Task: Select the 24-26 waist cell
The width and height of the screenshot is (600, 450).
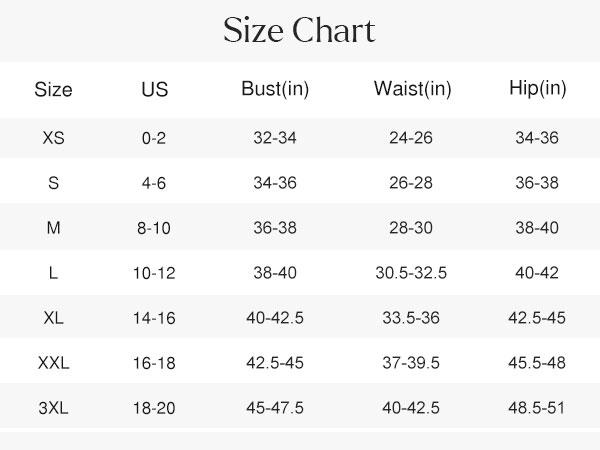Action: point(411,138)
